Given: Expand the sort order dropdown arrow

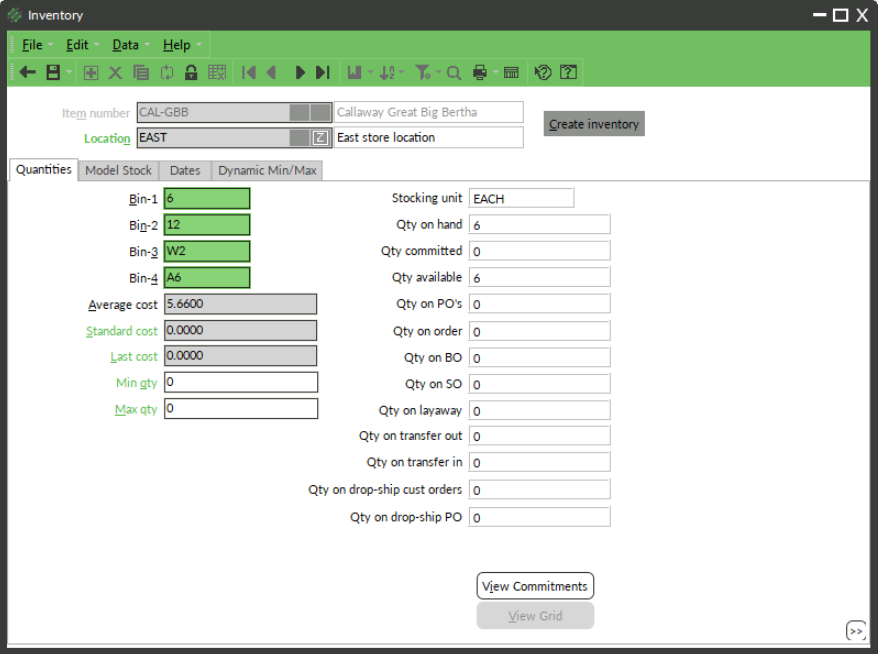Looking at the screenshot, I should (x=401, y=72).
